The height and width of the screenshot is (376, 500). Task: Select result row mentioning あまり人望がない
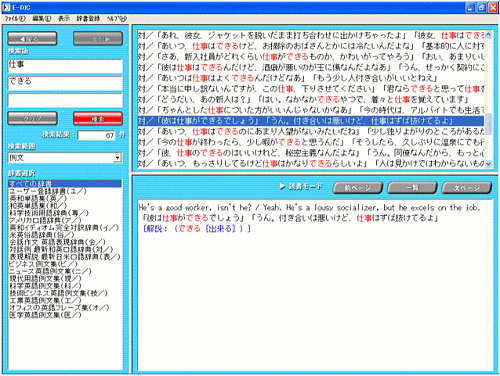point(311,131)
